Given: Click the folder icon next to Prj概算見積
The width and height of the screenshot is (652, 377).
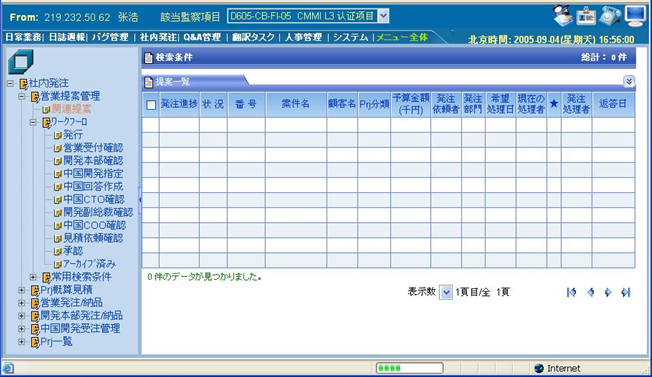Looking at the screenshot, I should [x=35, y=290].
